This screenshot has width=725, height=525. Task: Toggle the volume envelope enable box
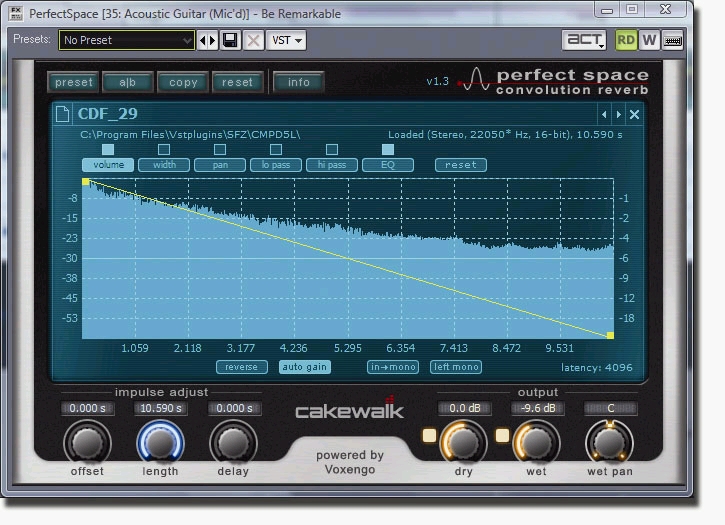point(108,149)
